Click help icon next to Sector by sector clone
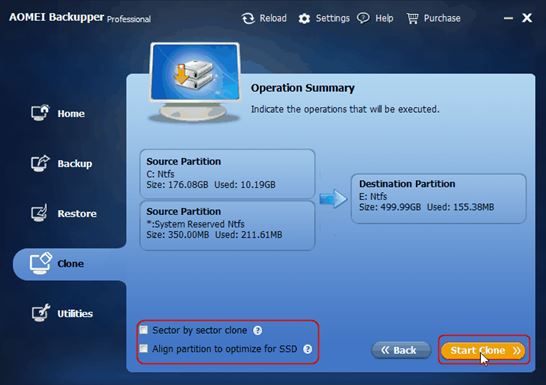546x385 pixels. click(x=257, y=330)
